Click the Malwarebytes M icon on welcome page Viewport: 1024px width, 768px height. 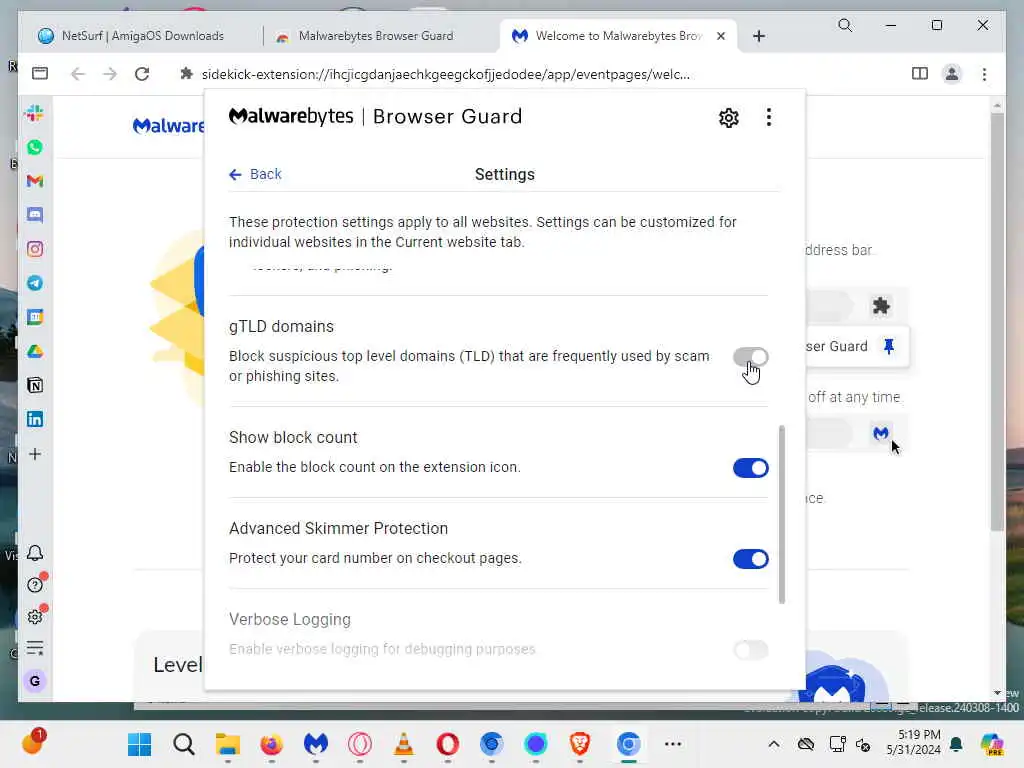point(880,433)
